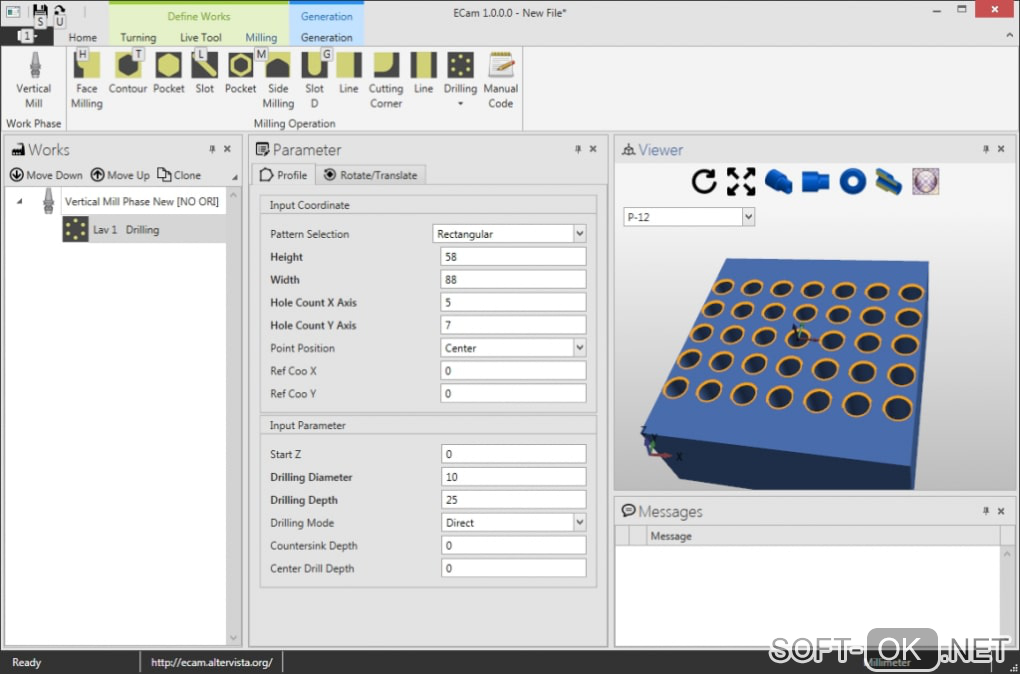The image size is (1020, 674).
Task: Choose the Cutting Corner operation
Action: (x=386, y=81)
